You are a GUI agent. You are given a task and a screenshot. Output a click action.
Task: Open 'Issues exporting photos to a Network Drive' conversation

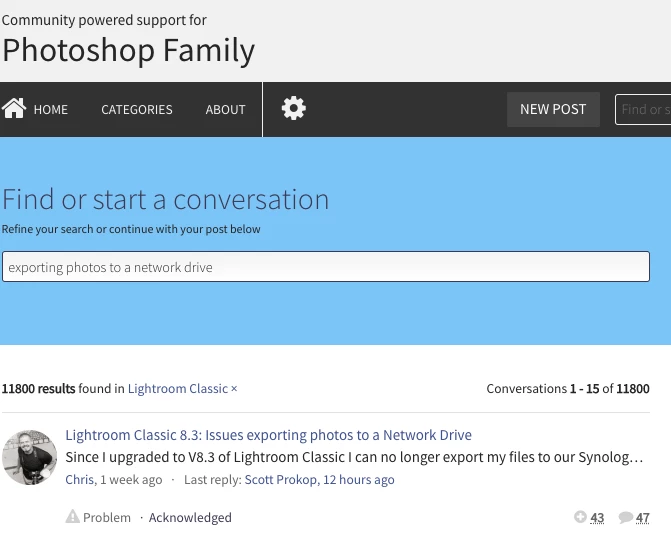coord(268,435)
